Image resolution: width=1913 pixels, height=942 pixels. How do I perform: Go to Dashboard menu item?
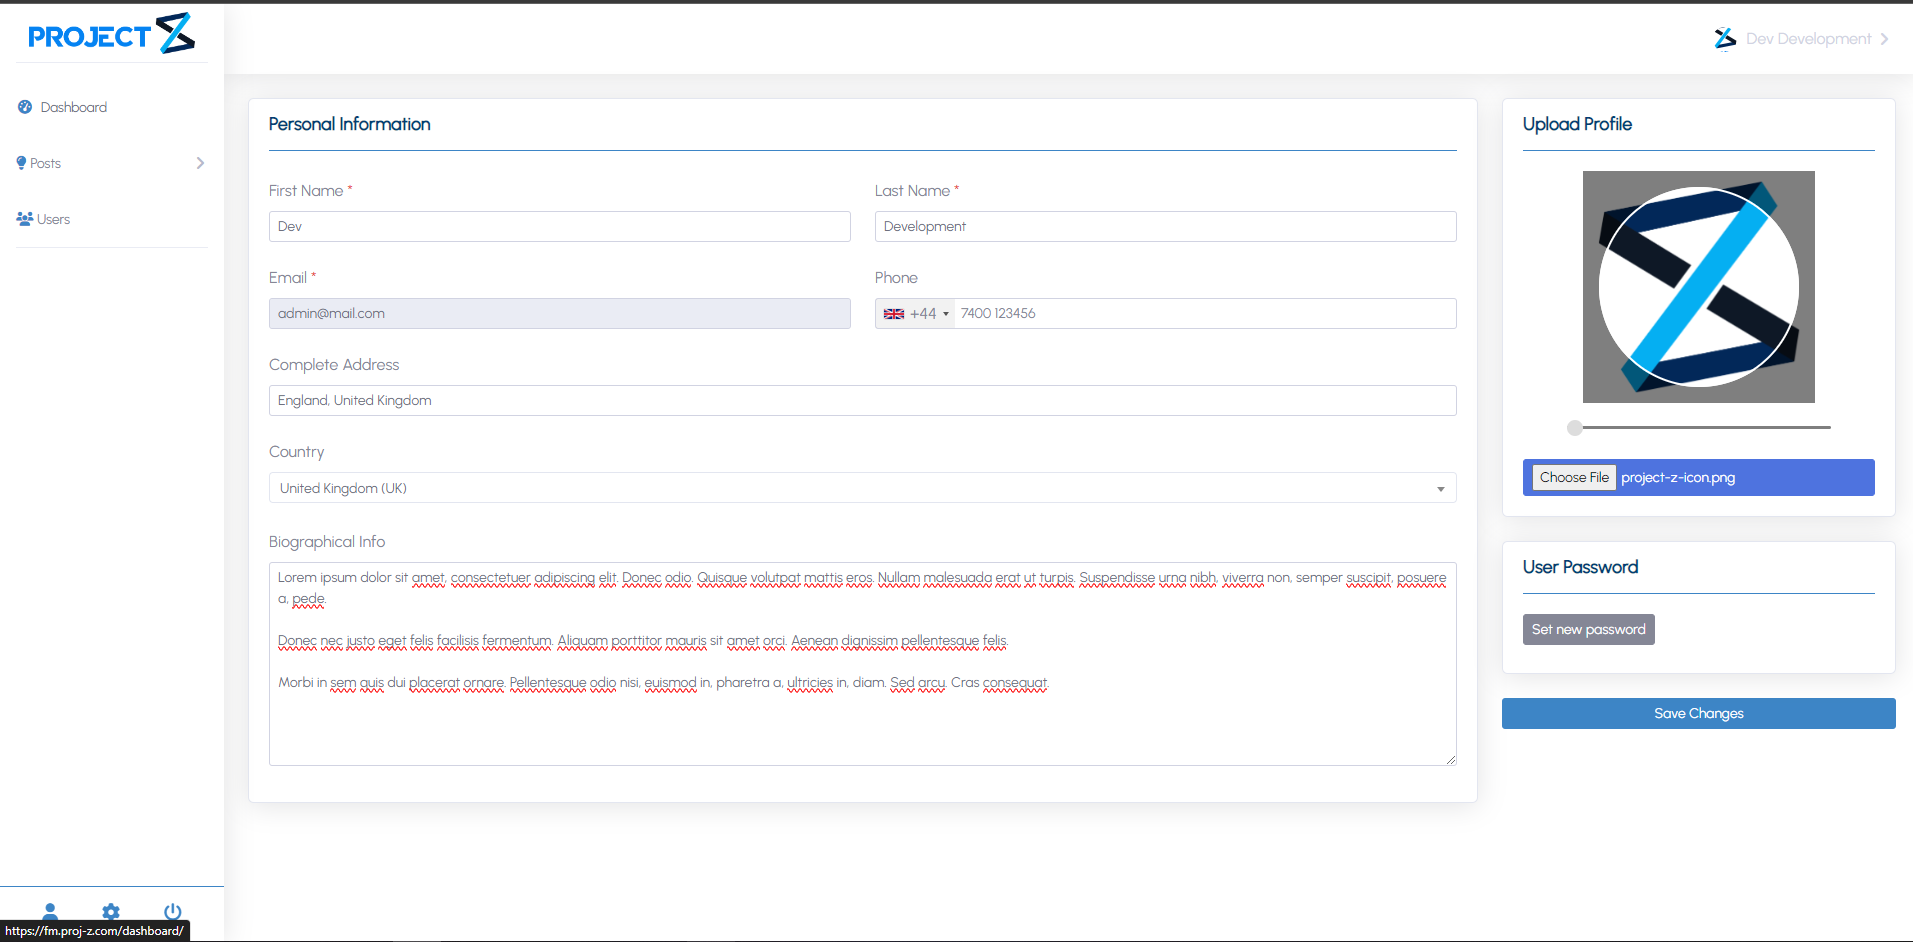[x=74, y=107]
